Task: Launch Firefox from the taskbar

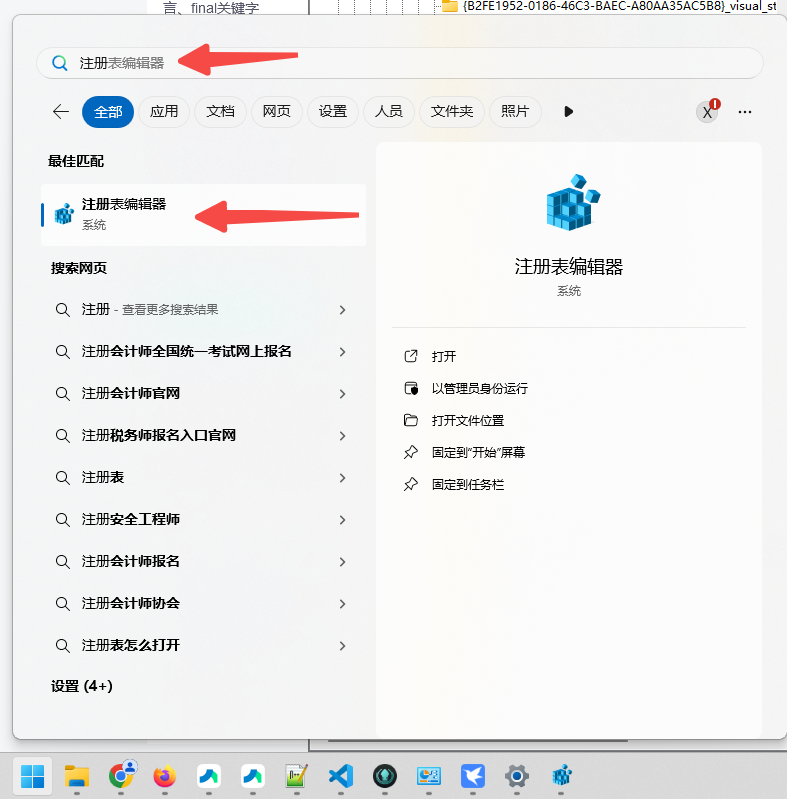Action: click(165, 777)
